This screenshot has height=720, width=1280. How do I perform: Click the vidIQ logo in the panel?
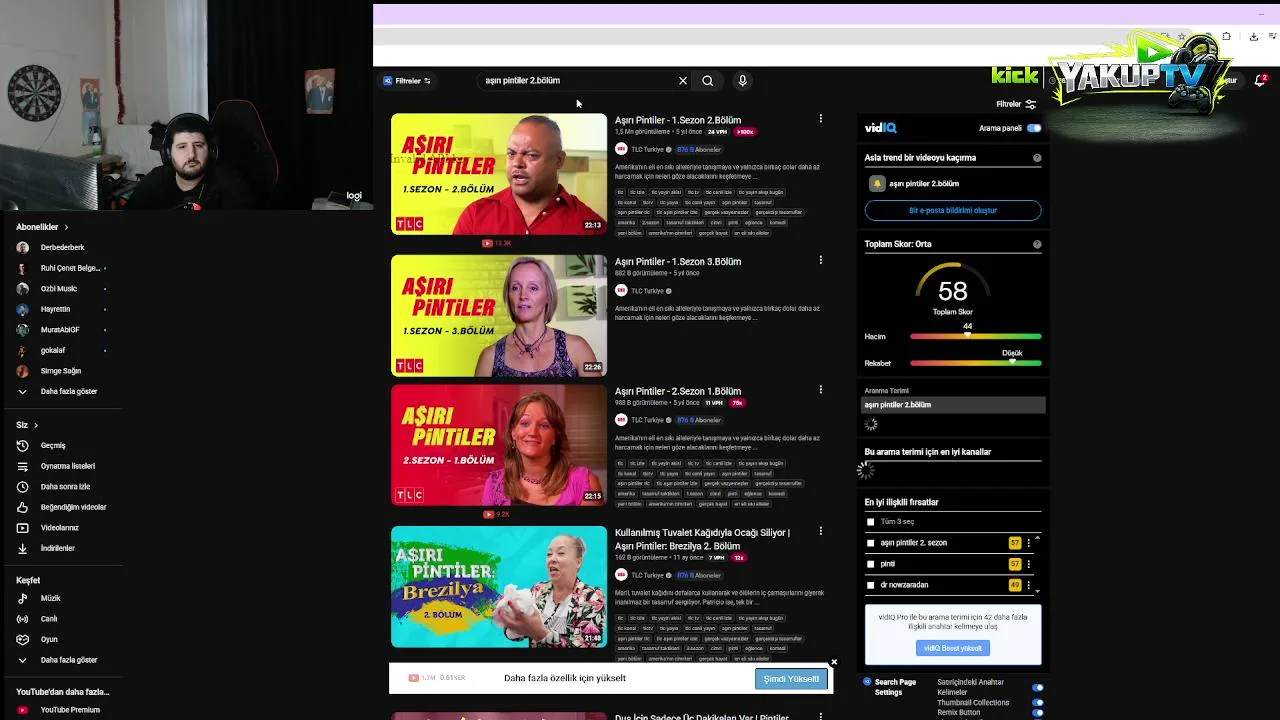pyautogui.click(x=881, y=128)
